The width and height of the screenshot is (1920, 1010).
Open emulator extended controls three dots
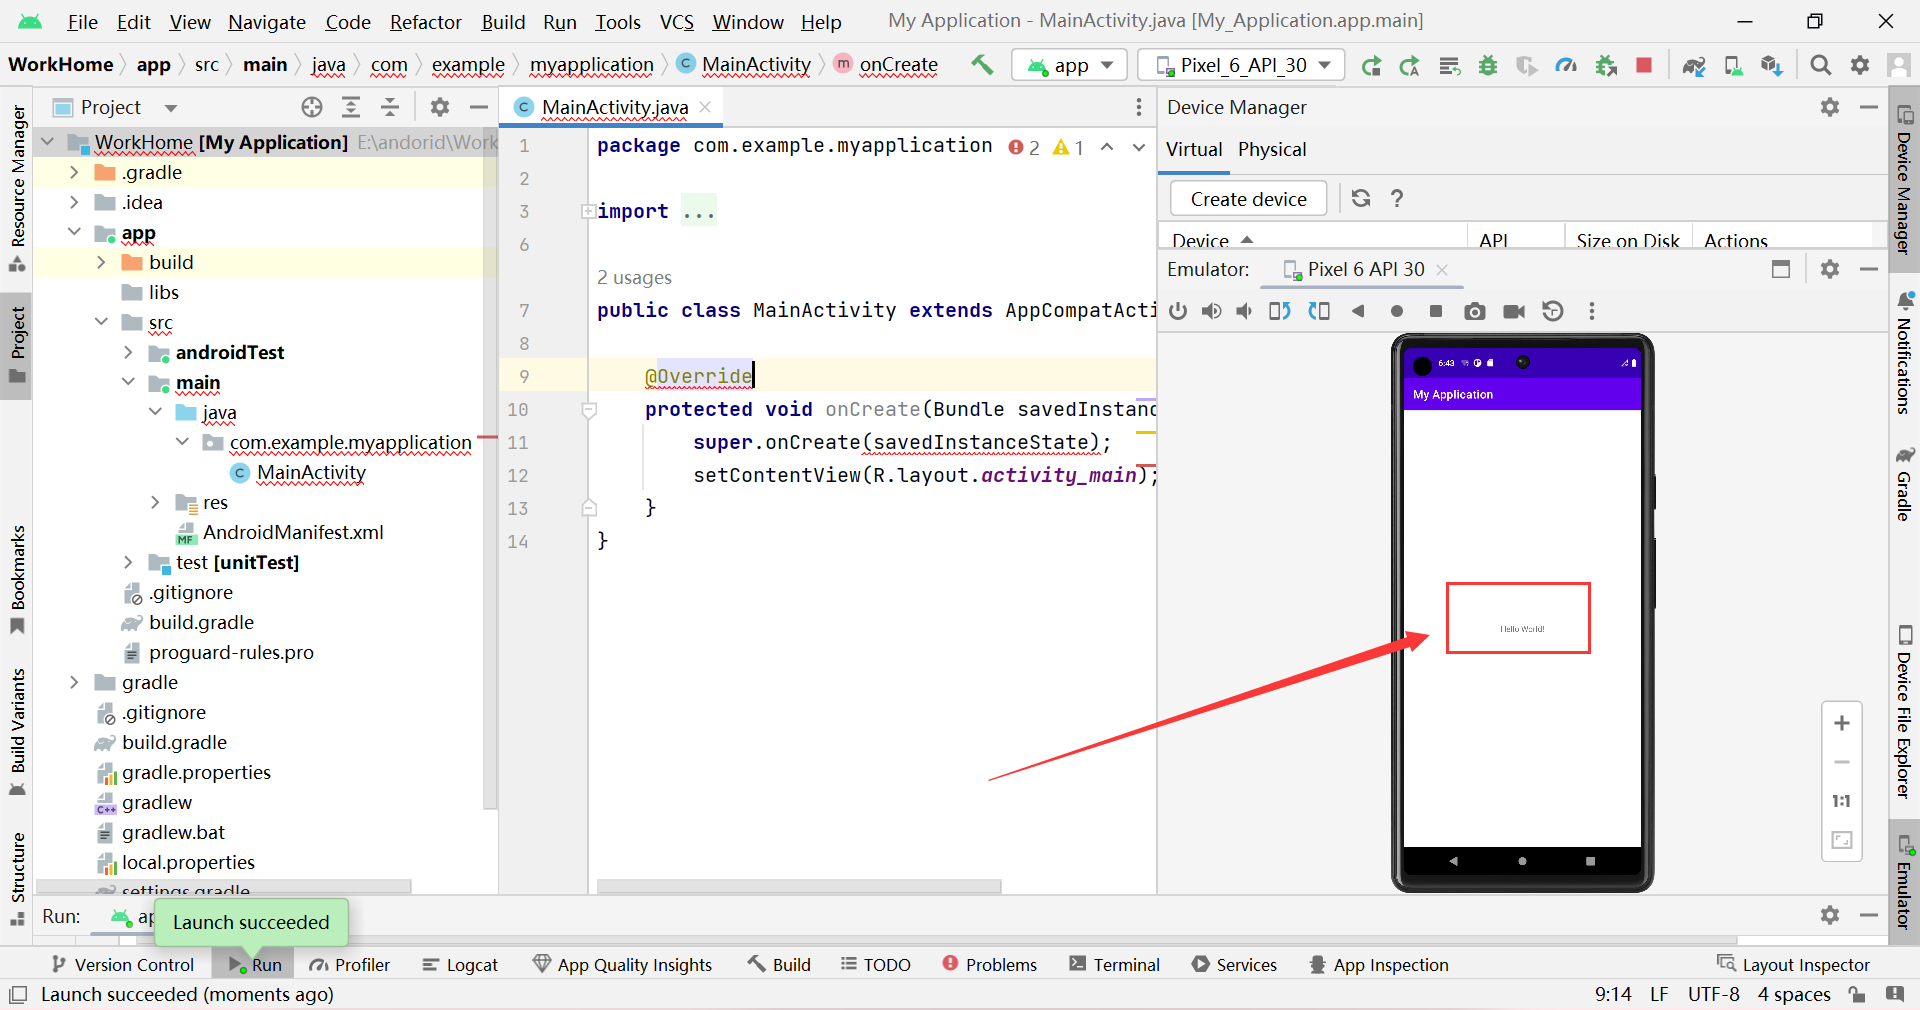coord(1592,311)
